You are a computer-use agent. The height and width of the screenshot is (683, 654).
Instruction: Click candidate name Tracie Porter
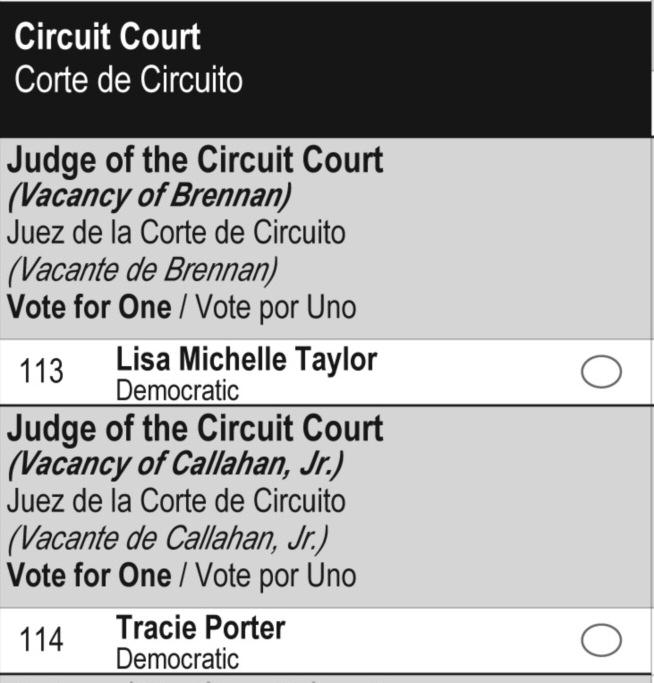pos(201,628)
